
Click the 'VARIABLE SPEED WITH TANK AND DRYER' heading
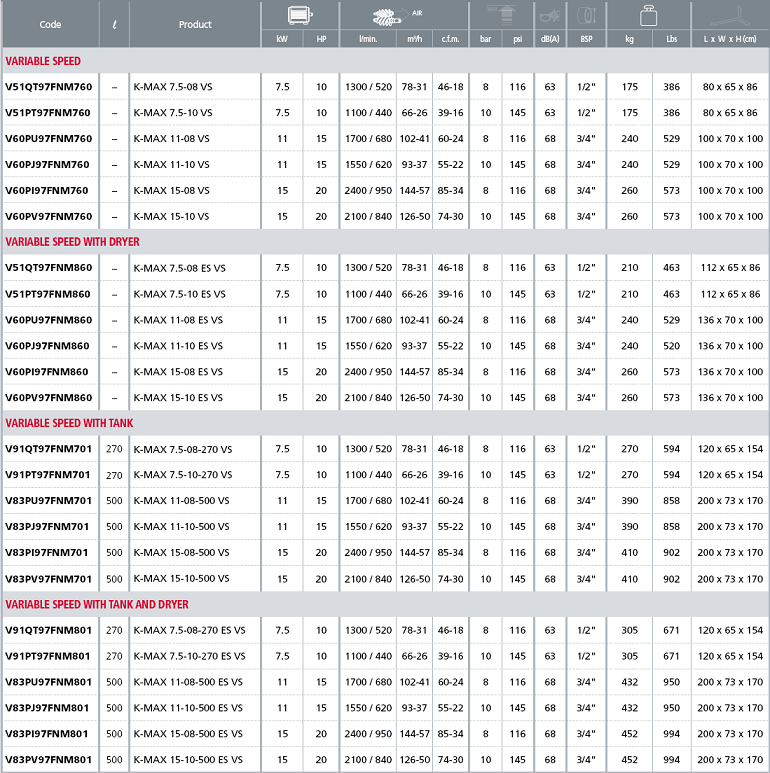[x=97, y=604]
